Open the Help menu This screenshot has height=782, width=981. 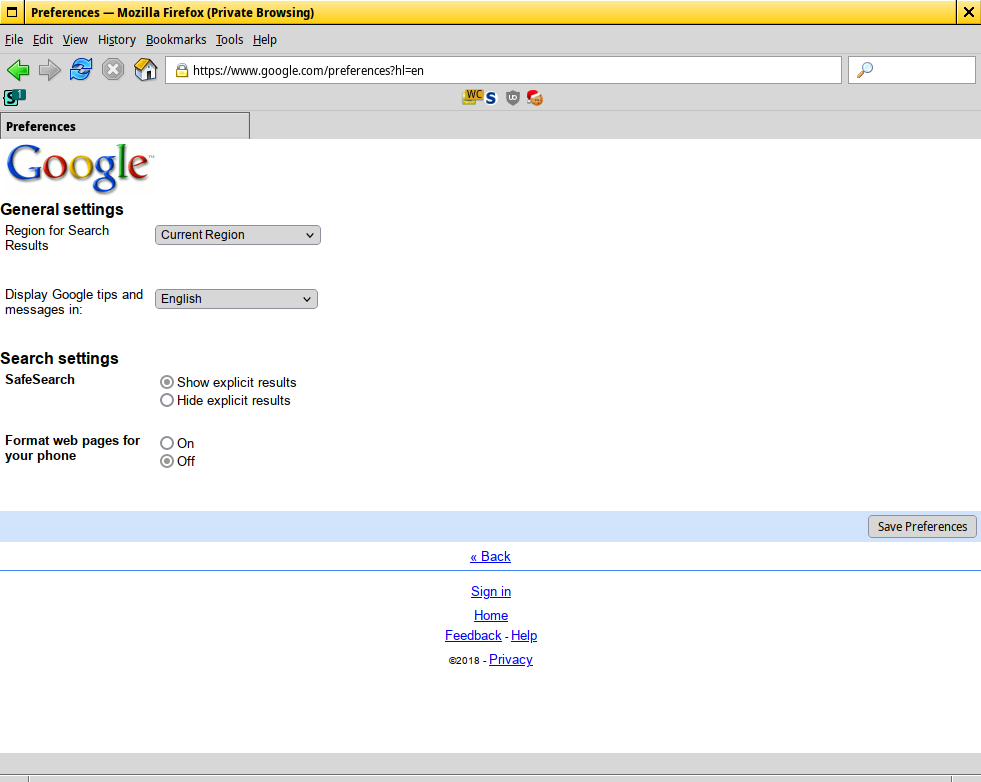click(265, 39)
